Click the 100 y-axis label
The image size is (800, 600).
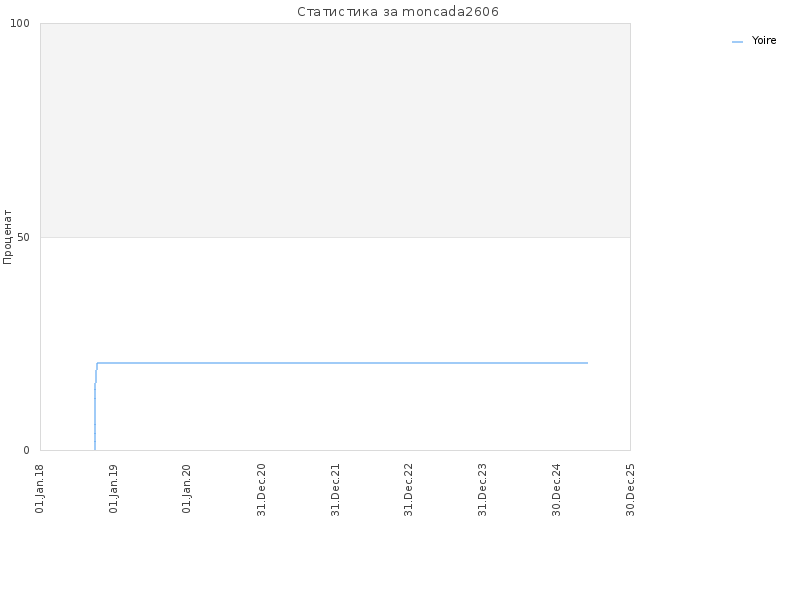[20, 23]
